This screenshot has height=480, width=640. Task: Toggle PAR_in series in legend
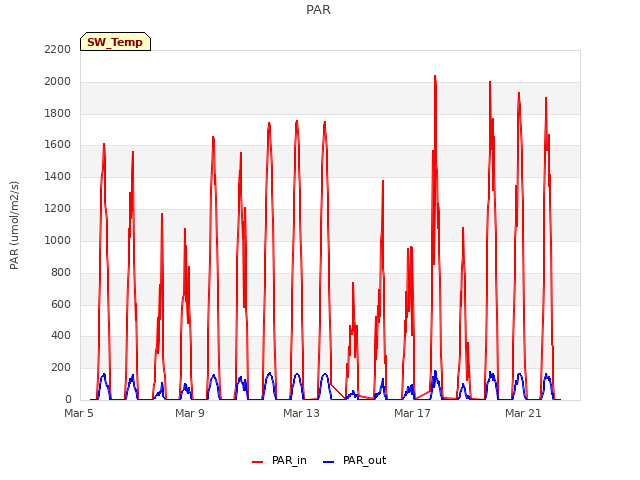(279, 460)
